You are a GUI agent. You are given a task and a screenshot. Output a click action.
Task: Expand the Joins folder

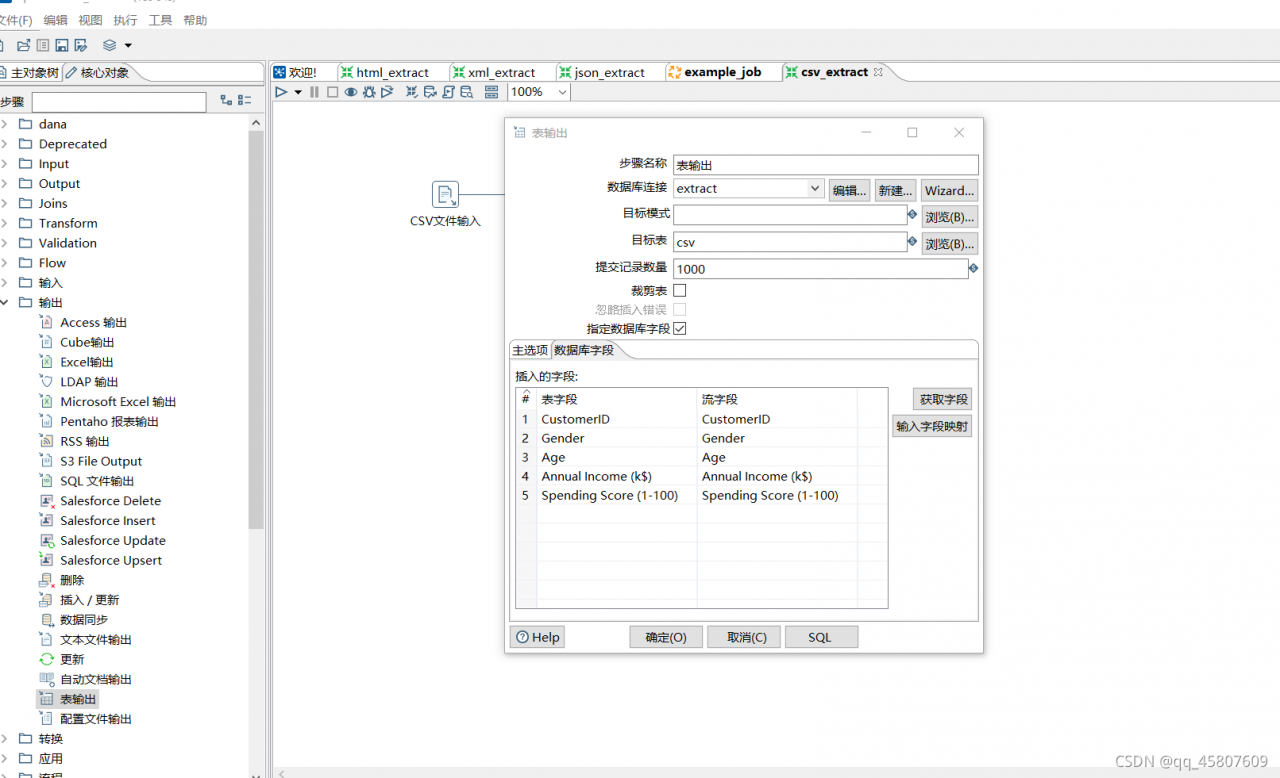tap(5, 203)
